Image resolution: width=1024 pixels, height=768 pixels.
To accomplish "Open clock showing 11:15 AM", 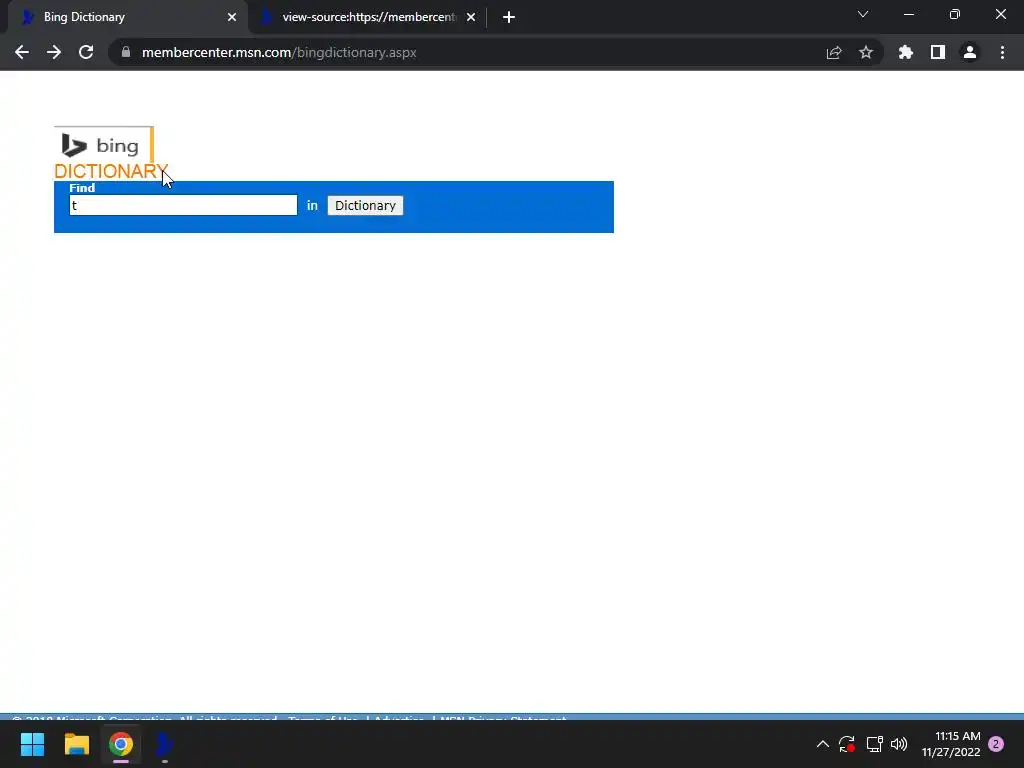I will 951,744.
